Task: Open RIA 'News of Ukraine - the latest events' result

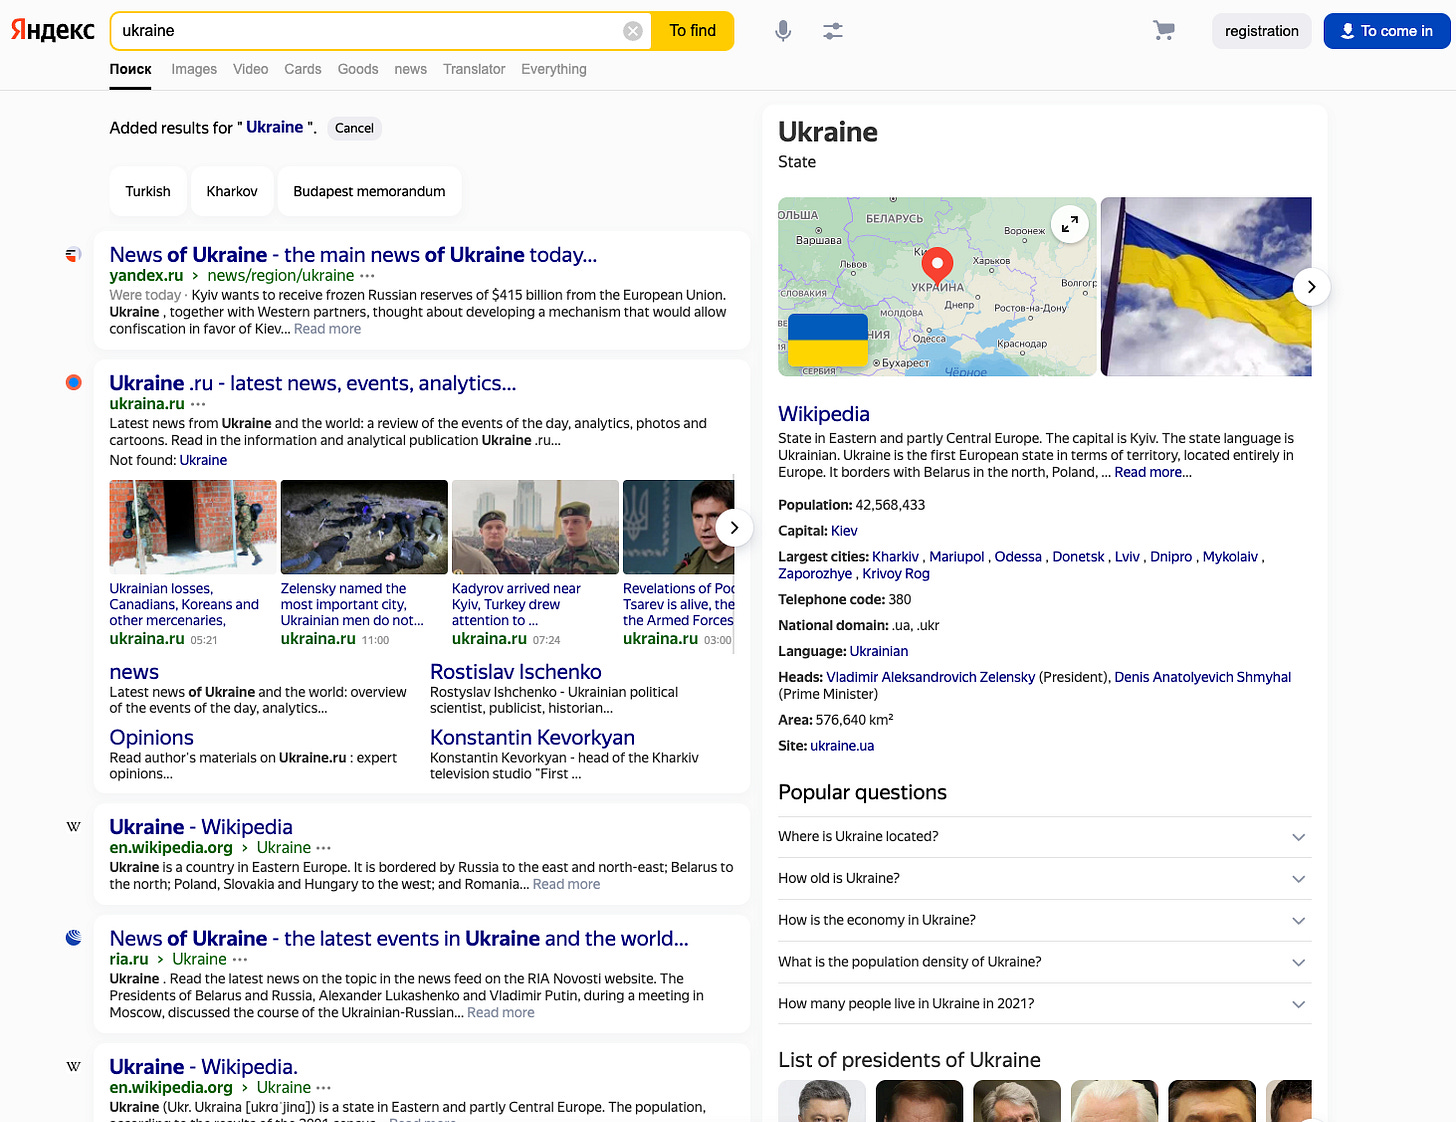Action: 399,939
